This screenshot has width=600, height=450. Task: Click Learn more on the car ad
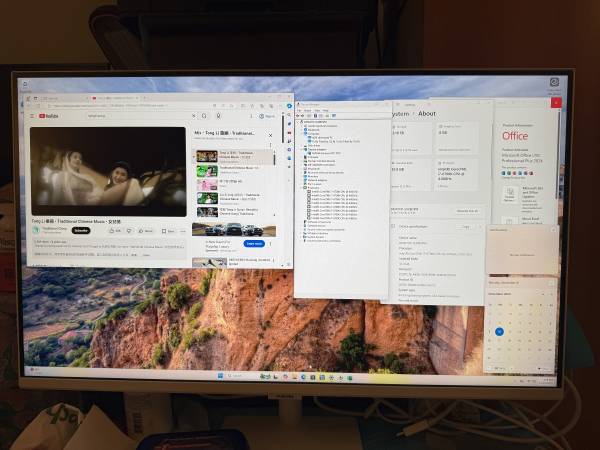tap(254, 243)
